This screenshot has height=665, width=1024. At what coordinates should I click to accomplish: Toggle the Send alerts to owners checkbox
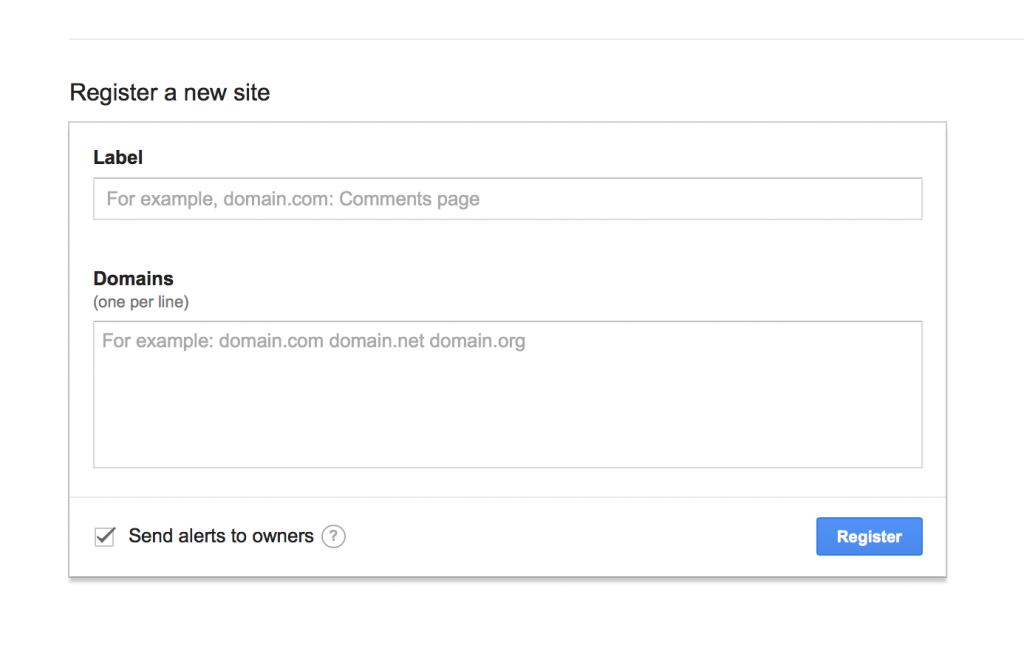tap(104, 537)
